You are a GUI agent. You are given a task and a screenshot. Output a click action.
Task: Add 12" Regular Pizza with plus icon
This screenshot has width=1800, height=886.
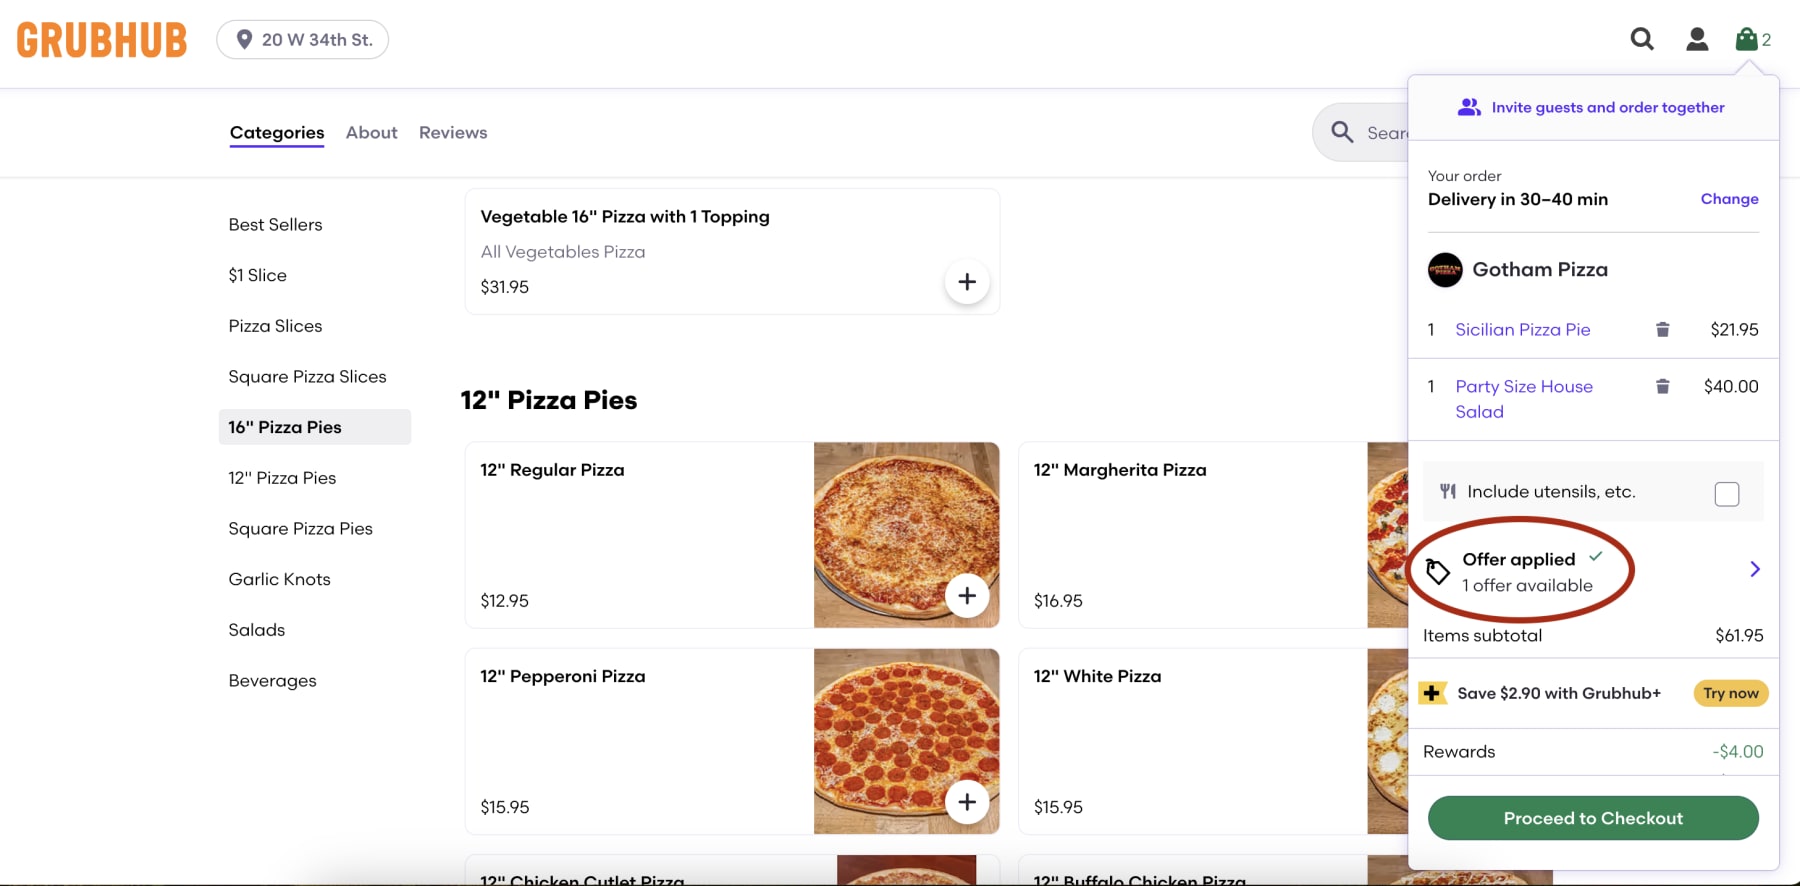(967, 596)
